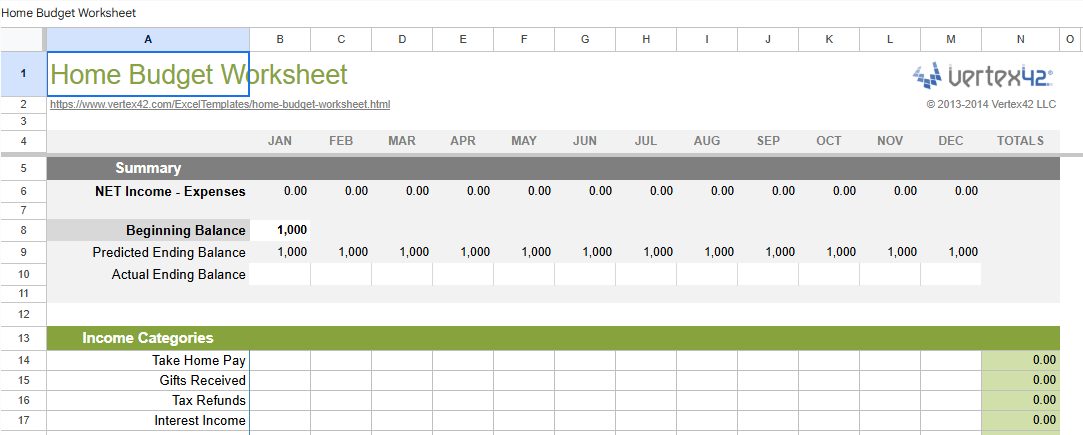Click the Income Categories section header
Screen dimensions: 1083x435
pyautogui.click(x=148, y=338)
